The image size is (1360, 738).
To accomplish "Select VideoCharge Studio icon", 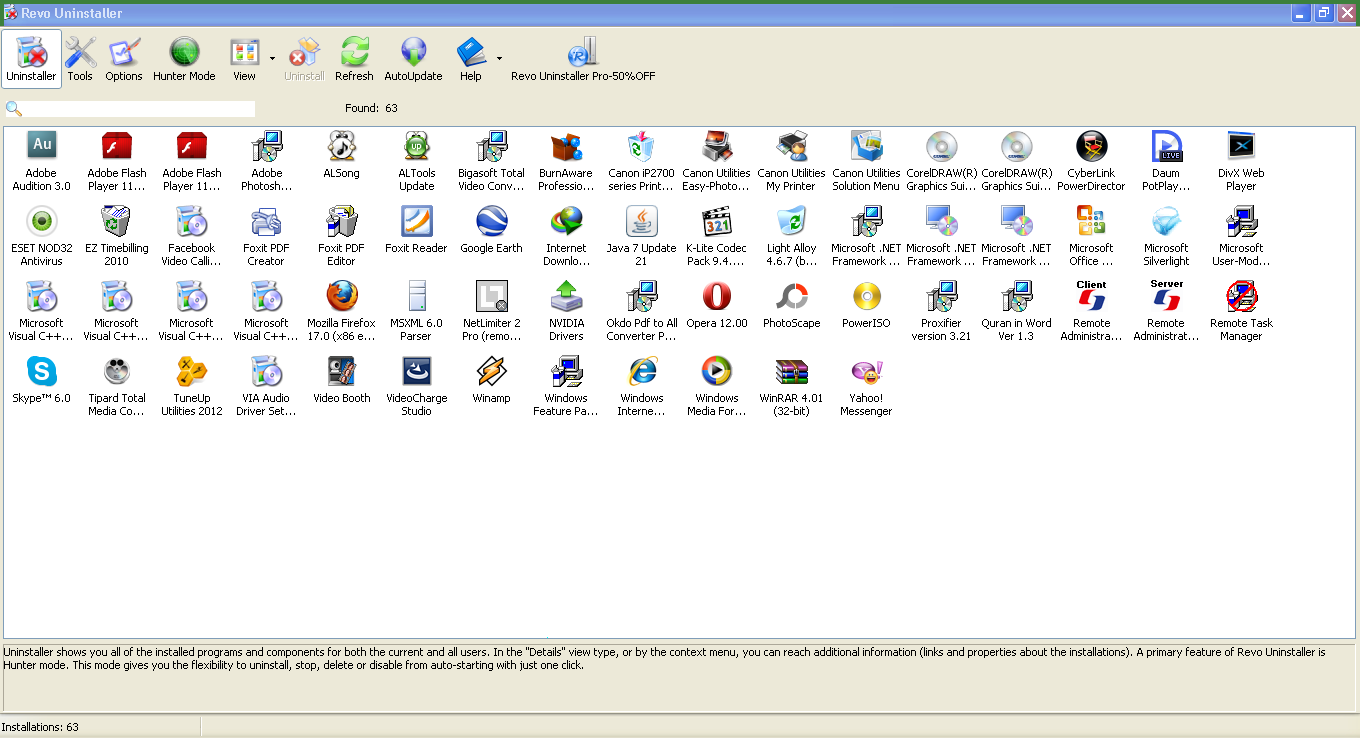I will 417,370.
